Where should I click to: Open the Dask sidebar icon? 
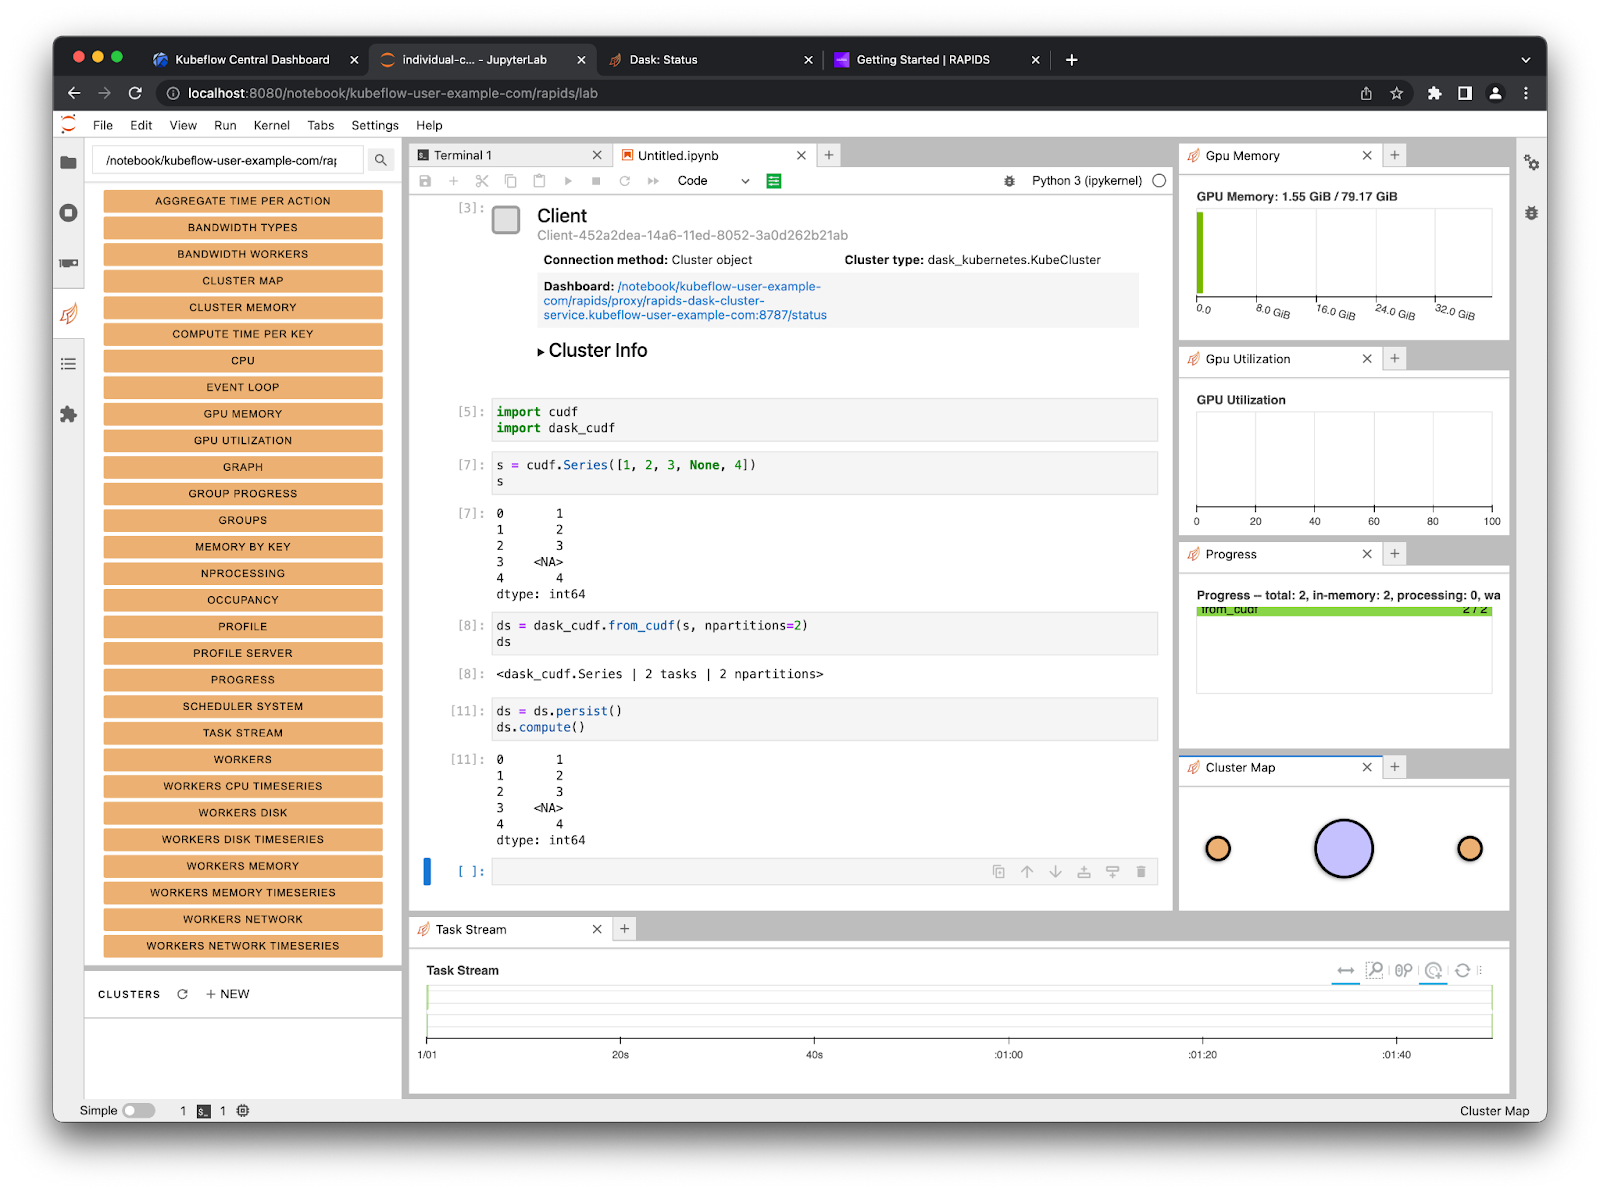[68, 313]
